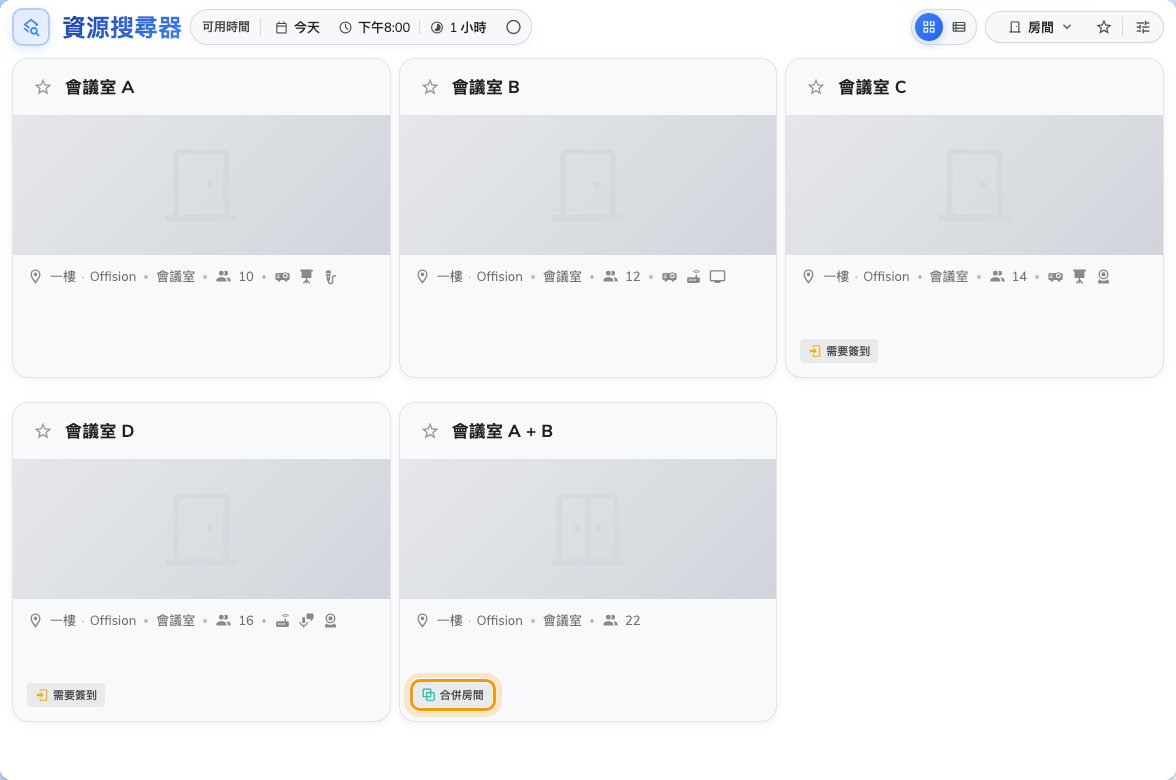Screen dimensions: 1176x780
Task: Click the 會議室 A + B double-door thumbnail
Action: (x=588, y=529)
